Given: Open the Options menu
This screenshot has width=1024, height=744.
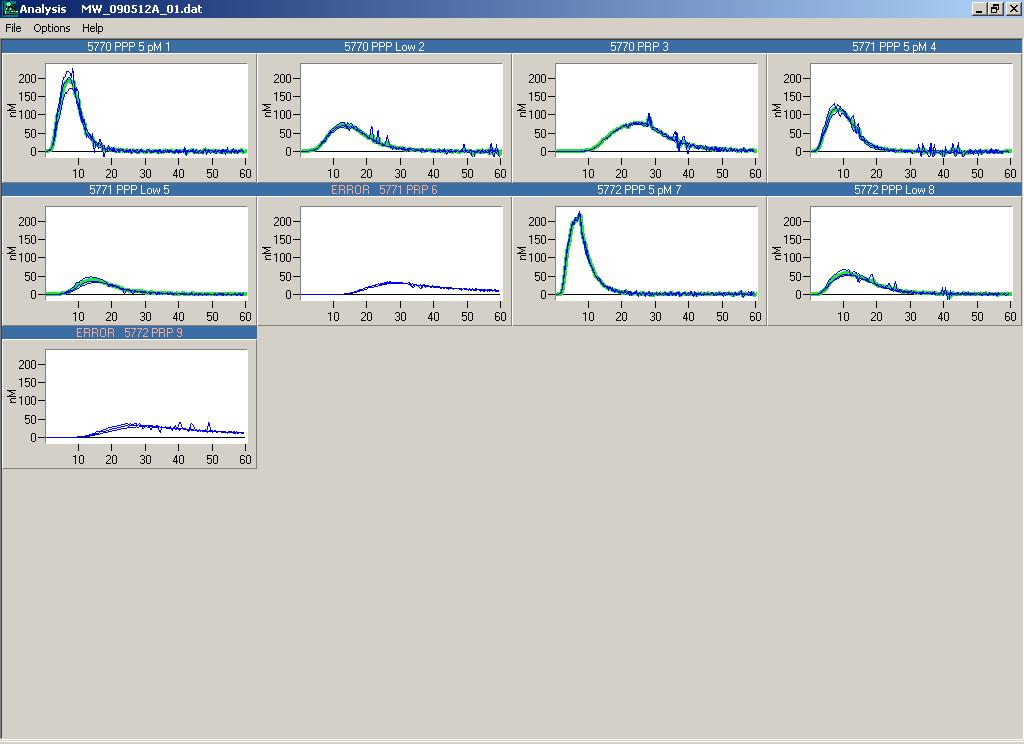Looking at the screenshot, I should pyautogui.click(x=52, y=28).
